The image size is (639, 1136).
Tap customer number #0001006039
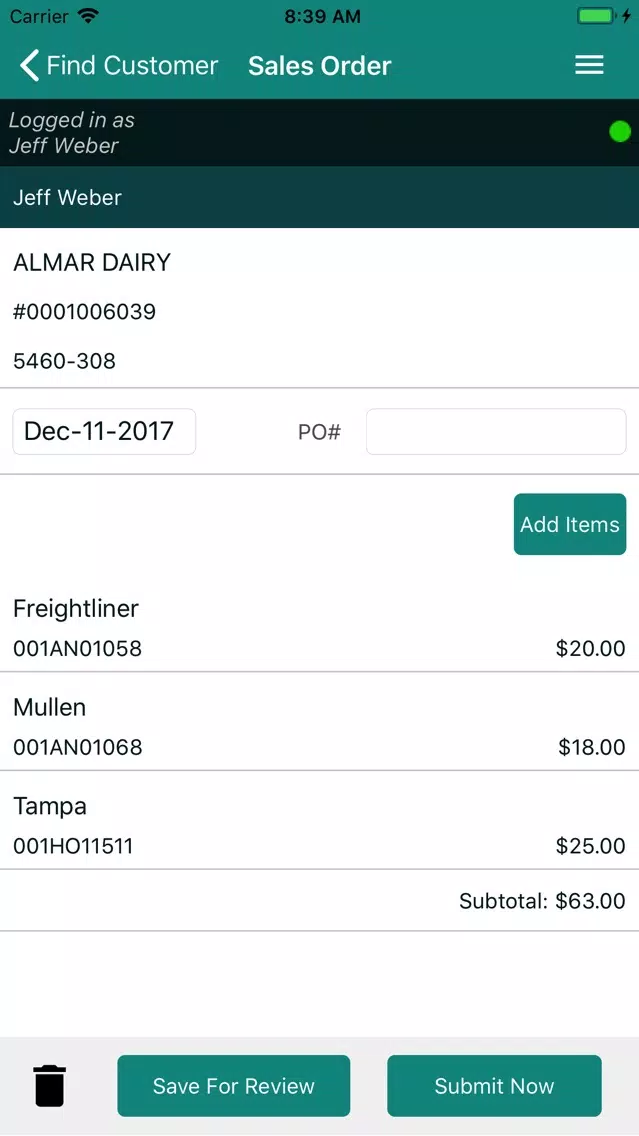tap(85, 312)
